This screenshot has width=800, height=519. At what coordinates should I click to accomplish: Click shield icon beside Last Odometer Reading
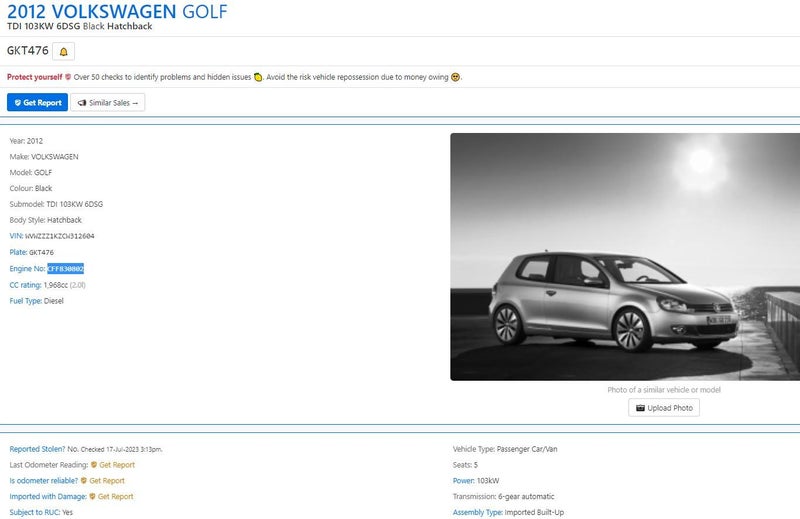click(x=94, y=465)
